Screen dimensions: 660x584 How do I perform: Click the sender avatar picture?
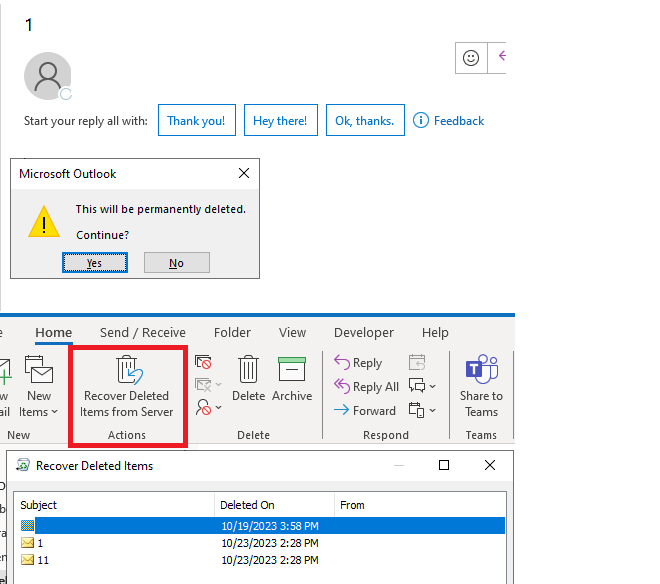point(48,76)
